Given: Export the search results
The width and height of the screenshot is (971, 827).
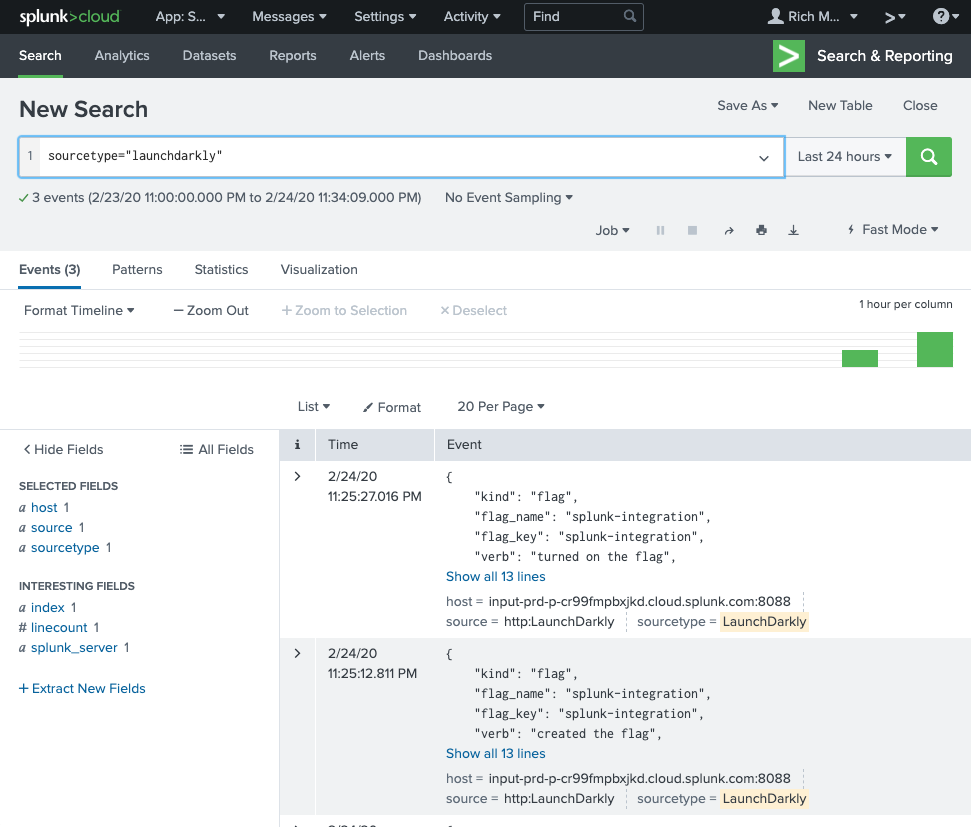Looking at the screenshot, I should click(793, 229).
